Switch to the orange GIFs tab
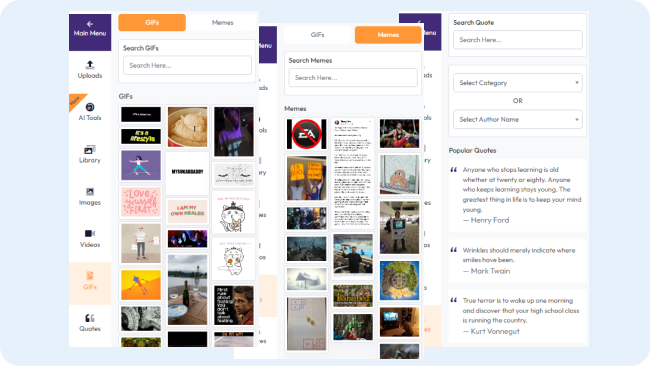 click(152, 22)
